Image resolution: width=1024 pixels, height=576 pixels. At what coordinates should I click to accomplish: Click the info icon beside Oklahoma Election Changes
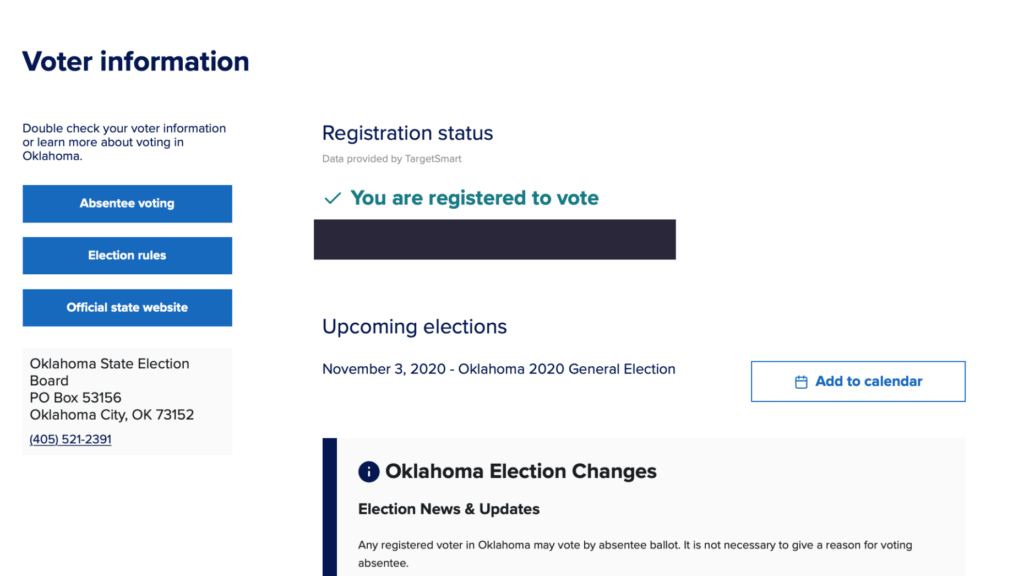tap(368, 472)
